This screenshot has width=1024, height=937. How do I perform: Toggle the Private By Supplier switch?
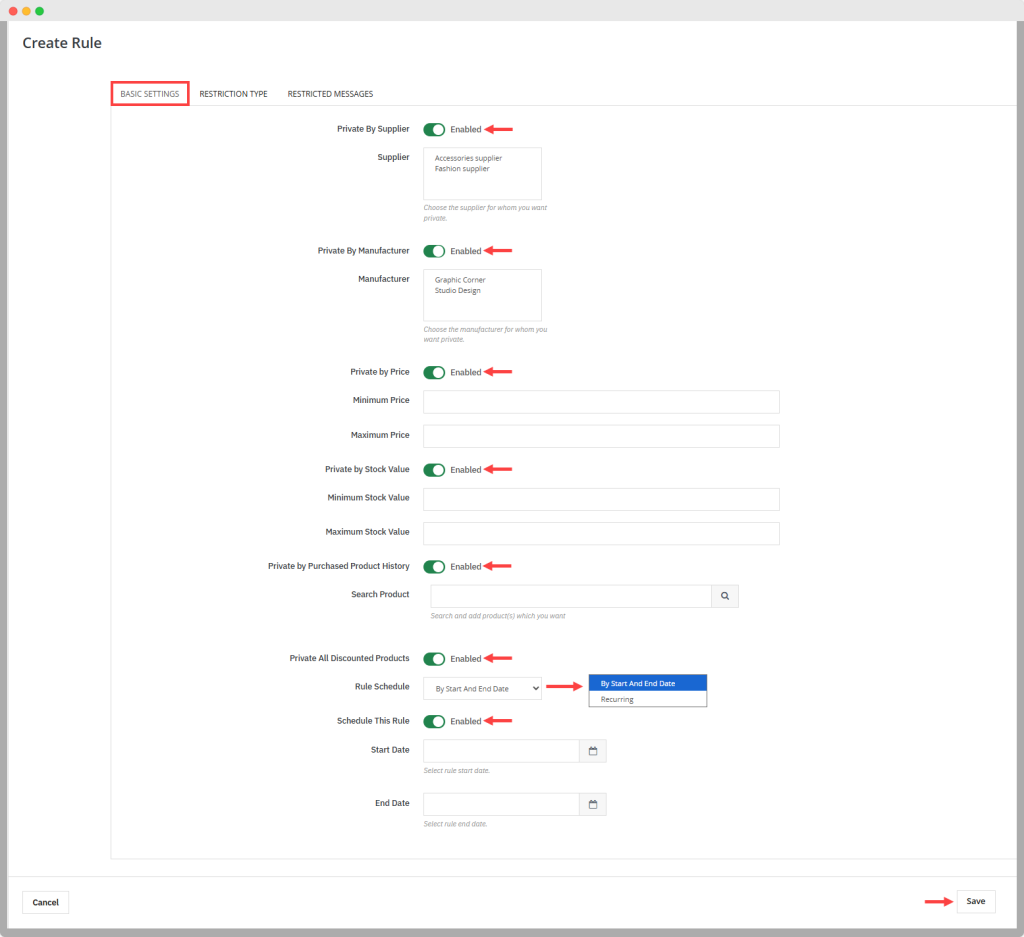click(x=434, y=129)
